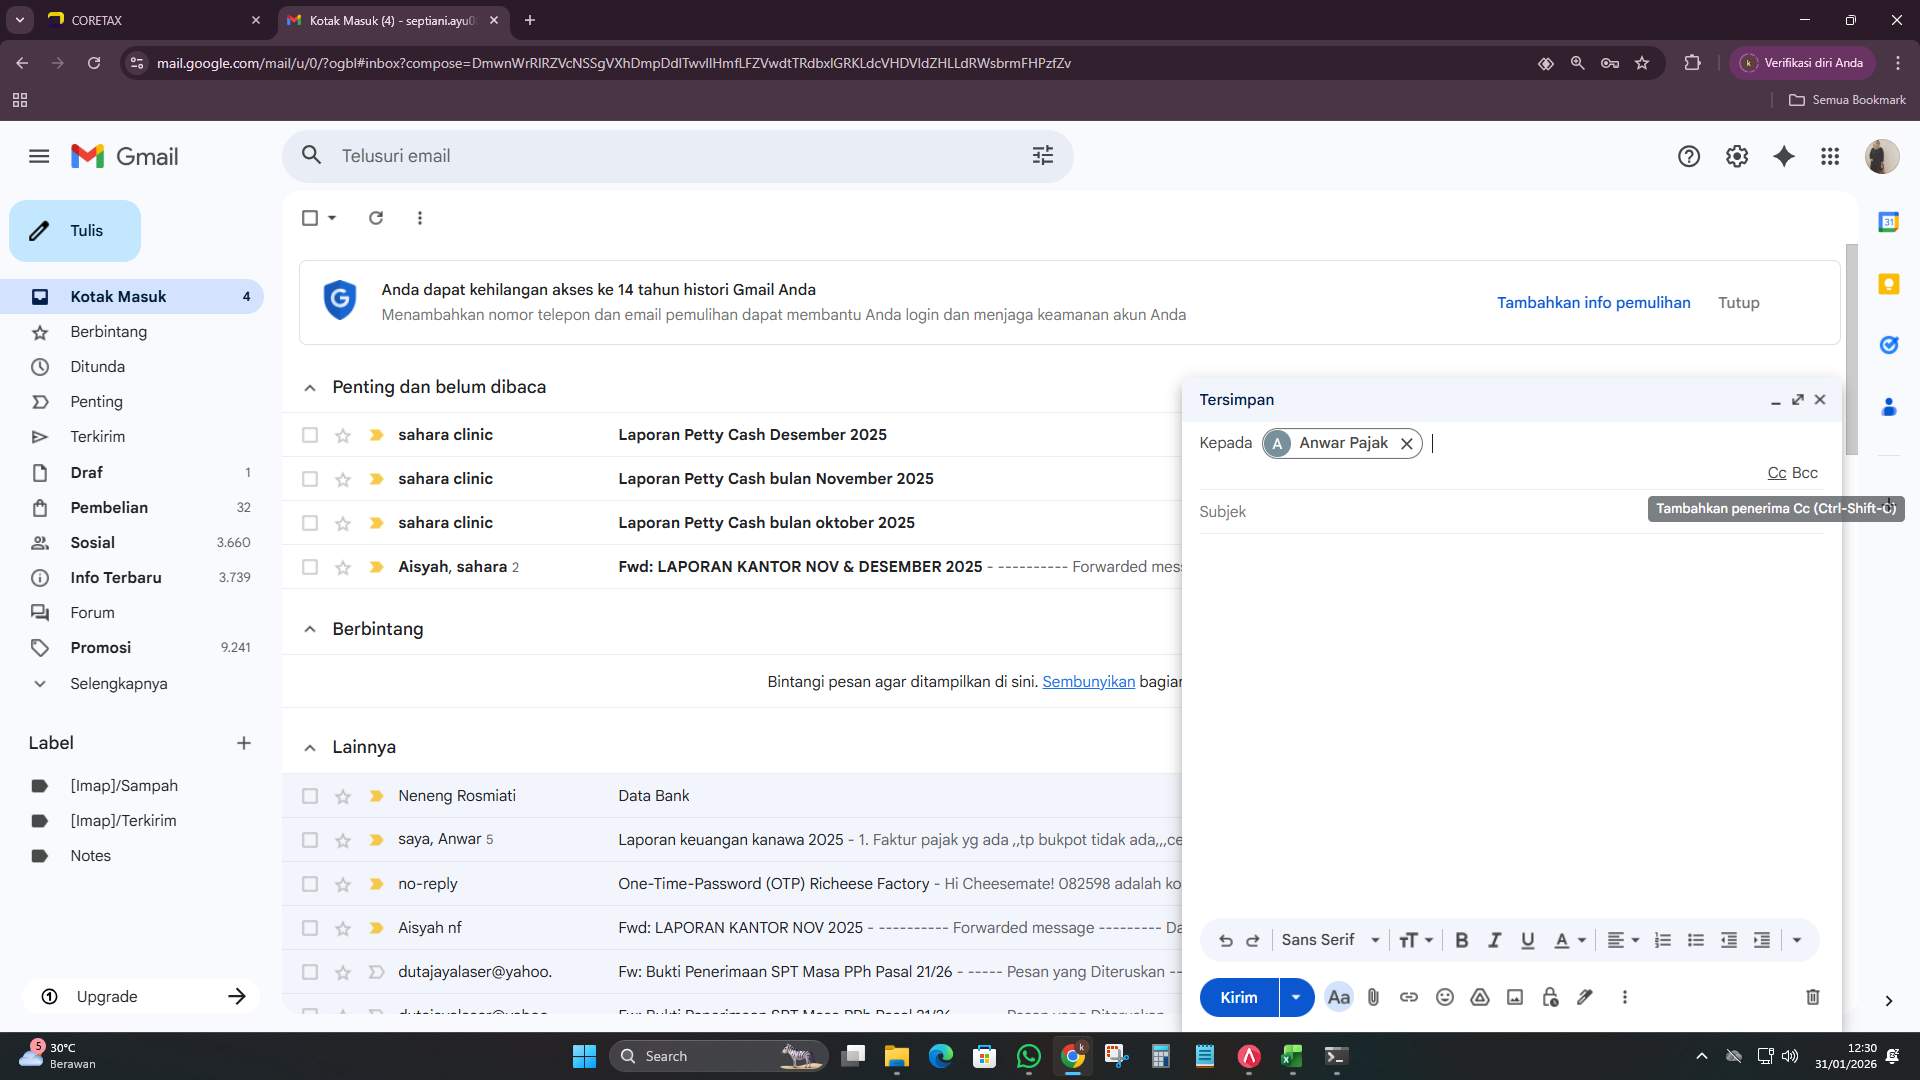Collapse the Berbintang section
Viewport: 1920px width, 1080px height.
(x=310, y=629)
